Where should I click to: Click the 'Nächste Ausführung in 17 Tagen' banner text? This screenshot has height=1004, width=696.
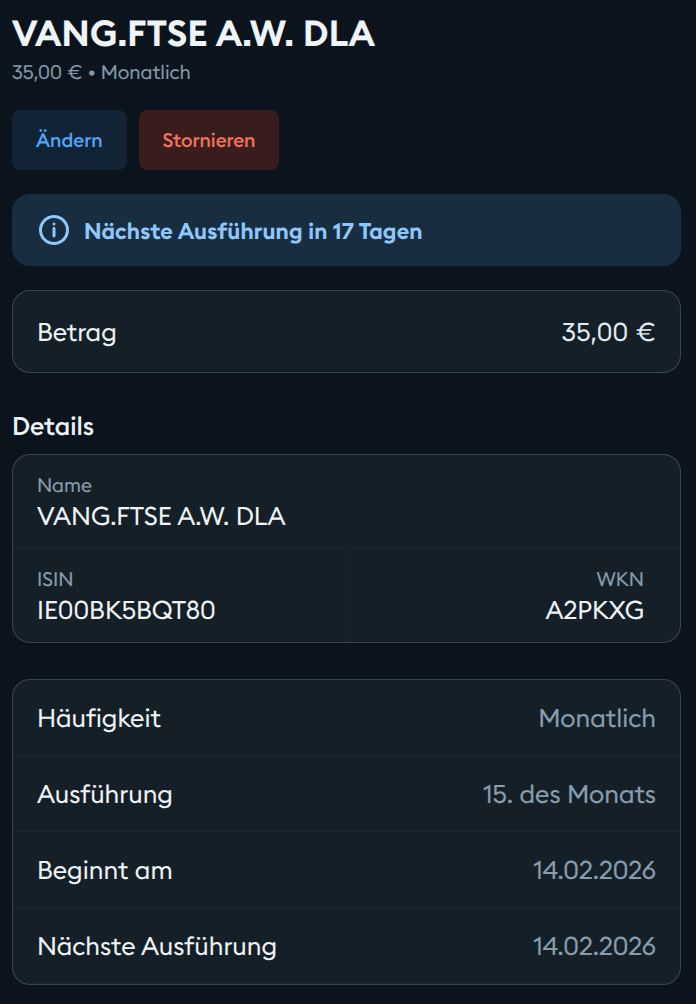(253, 232)
